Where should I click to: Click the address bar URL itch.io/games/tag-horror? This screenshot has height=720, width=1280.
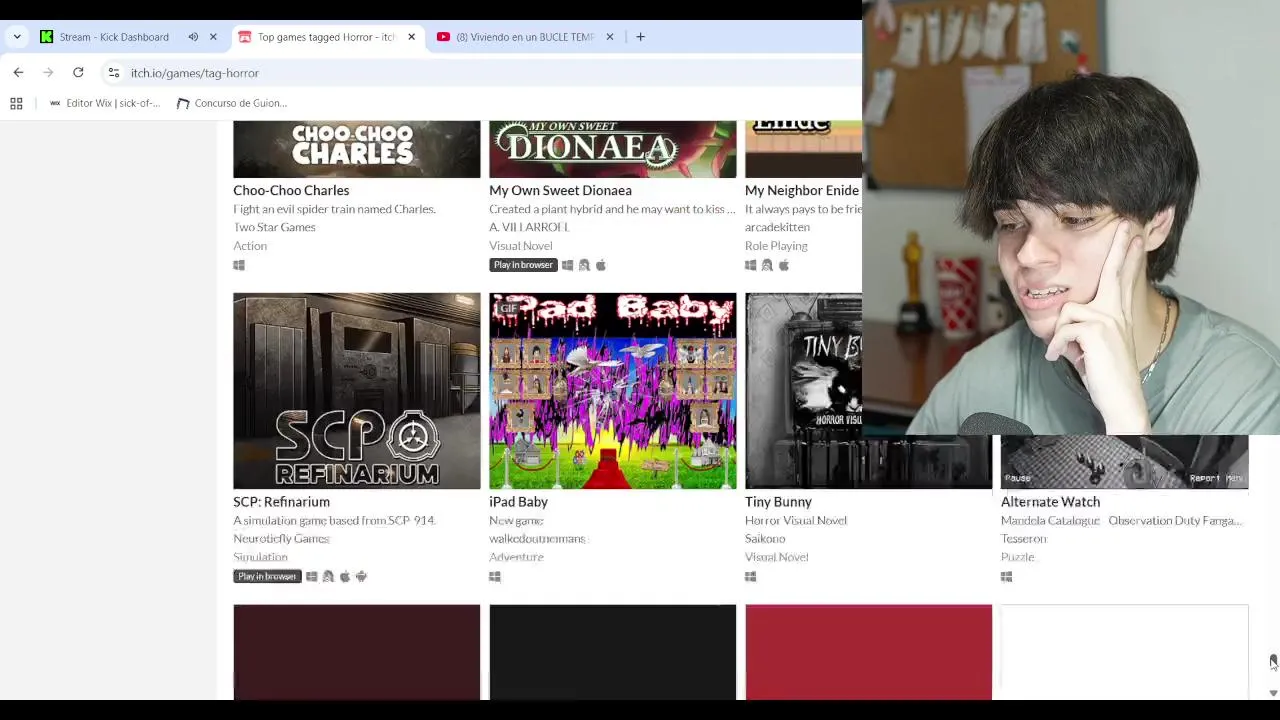195,73
